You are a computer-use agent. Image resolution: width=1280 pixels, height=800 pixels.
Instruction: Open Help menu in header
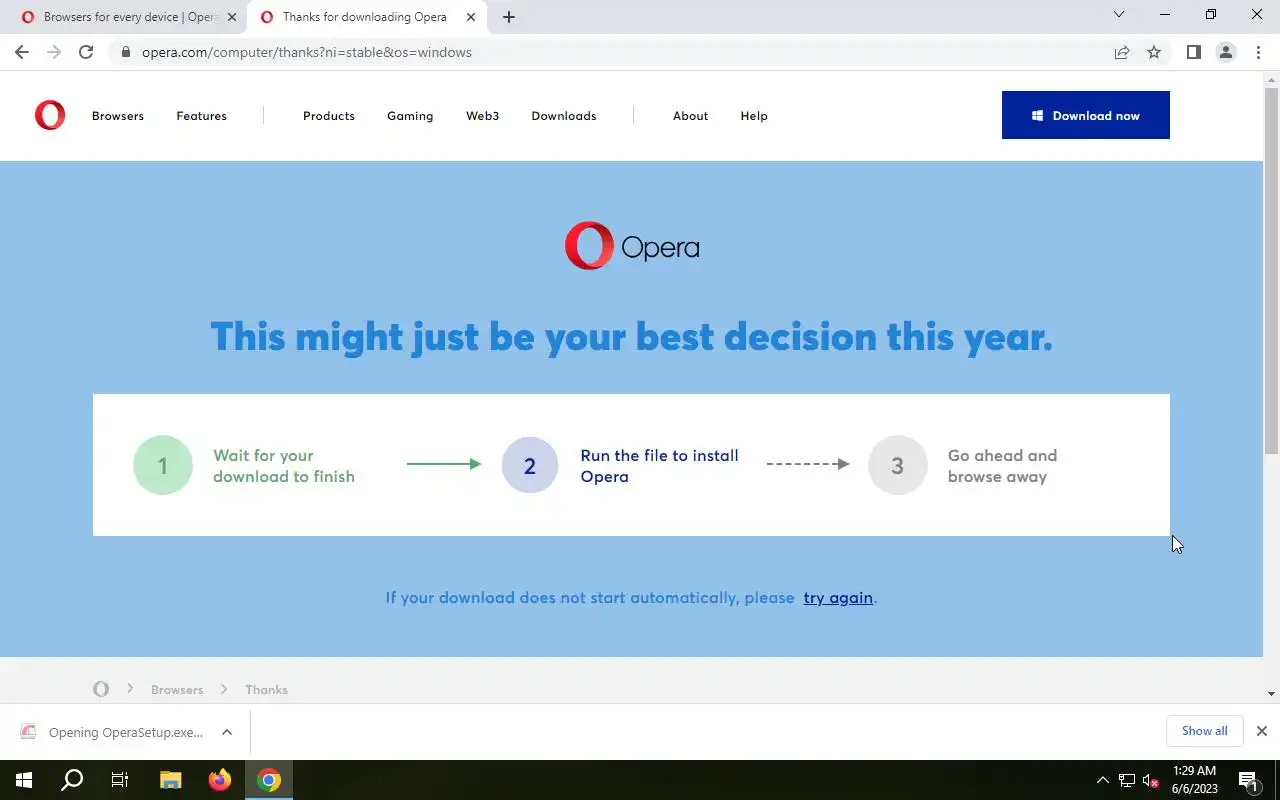754,116
